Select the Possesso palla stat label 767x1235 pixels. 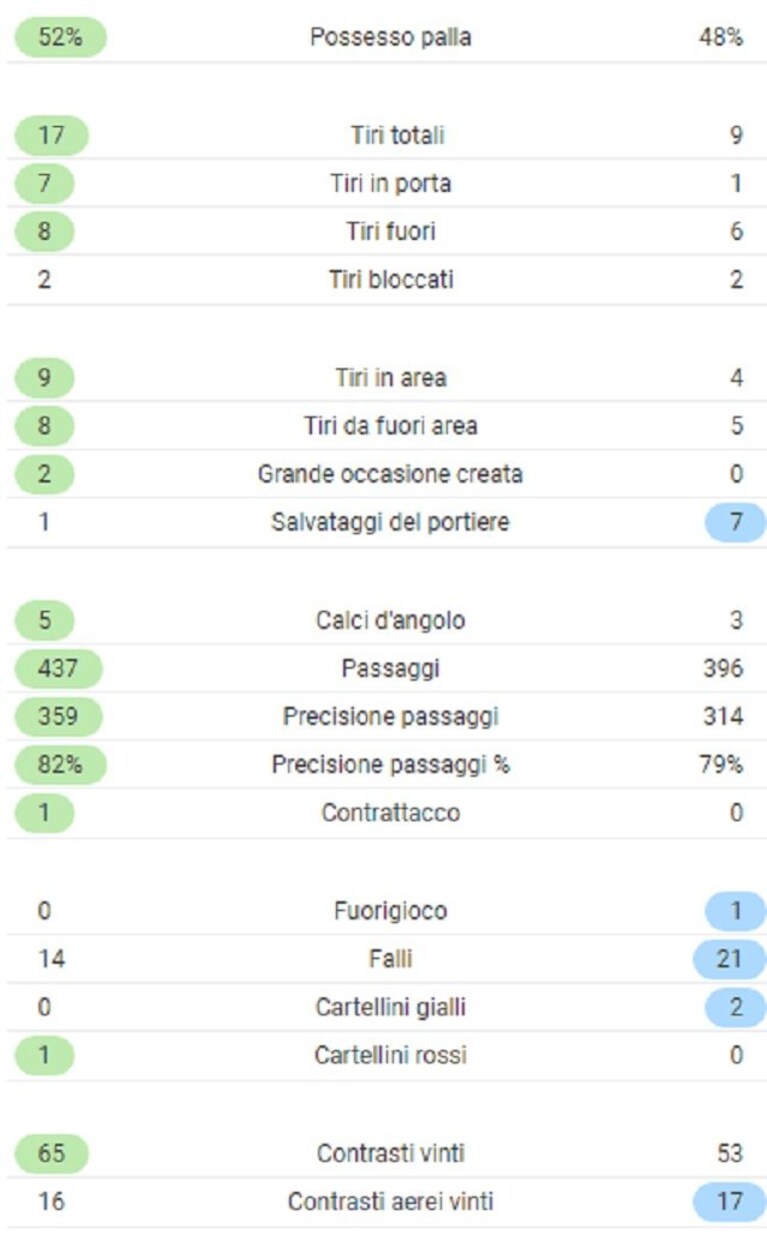[390, 38]
